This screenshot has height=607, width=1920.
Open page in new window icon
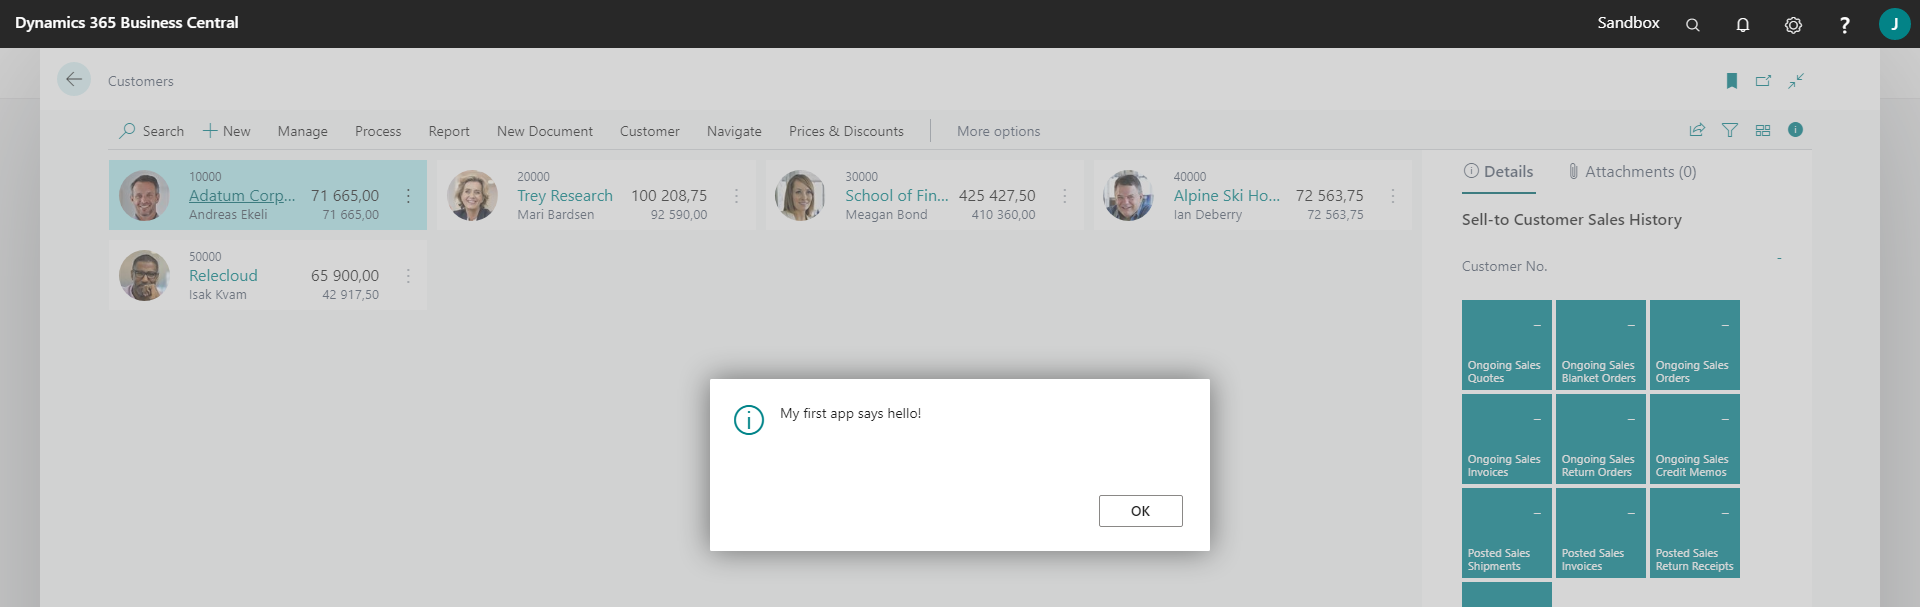click(1763, 81)
